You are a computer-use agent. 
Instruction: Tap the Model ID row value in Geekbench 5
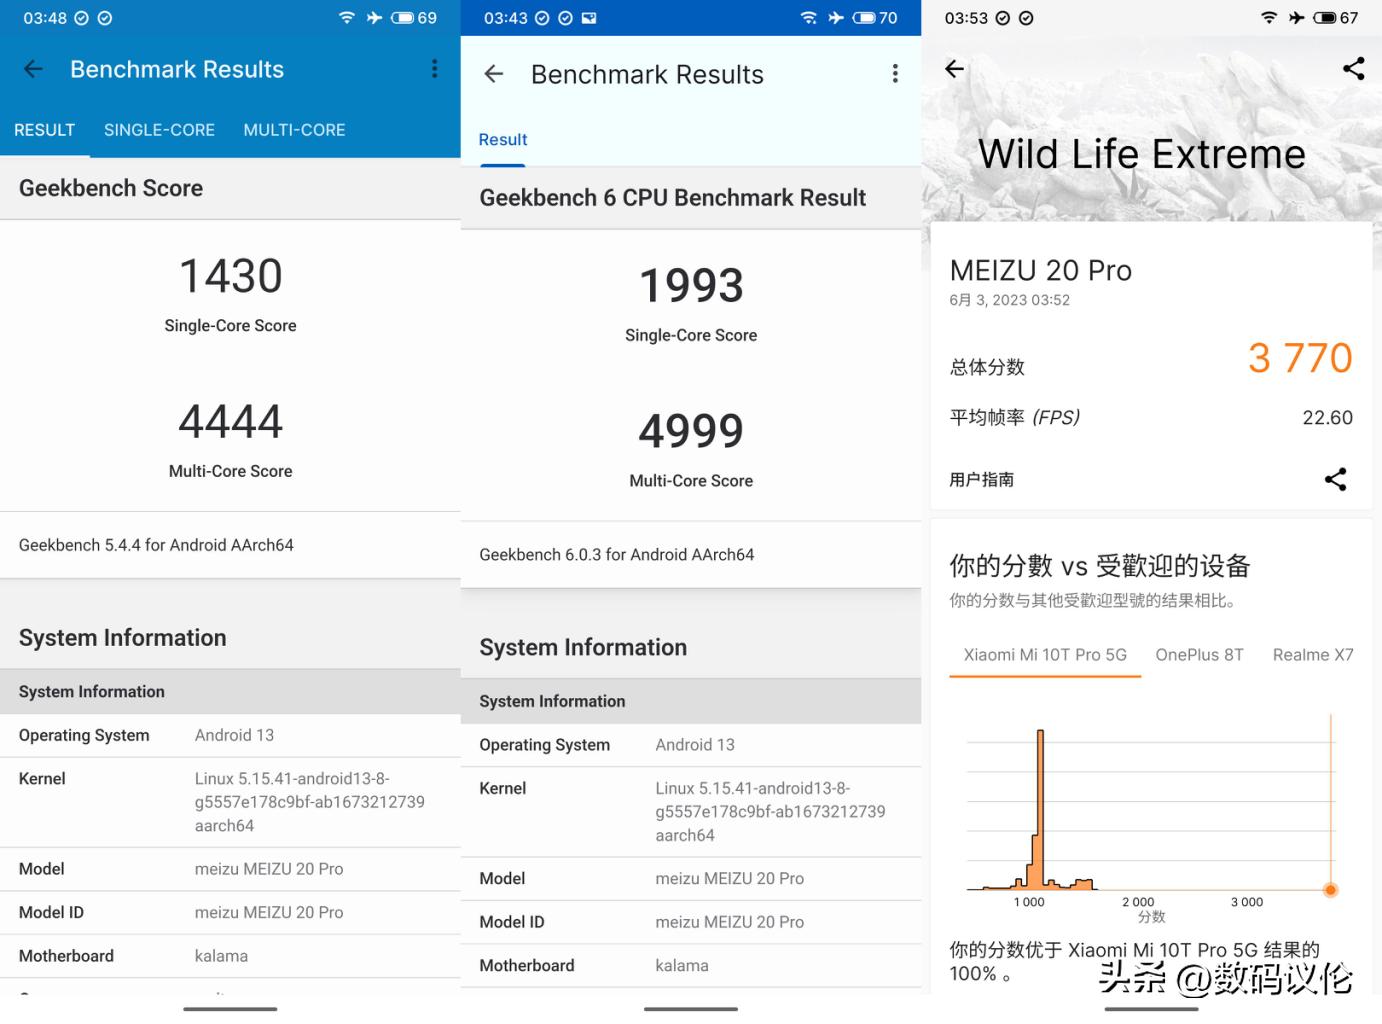coord(269,913)
